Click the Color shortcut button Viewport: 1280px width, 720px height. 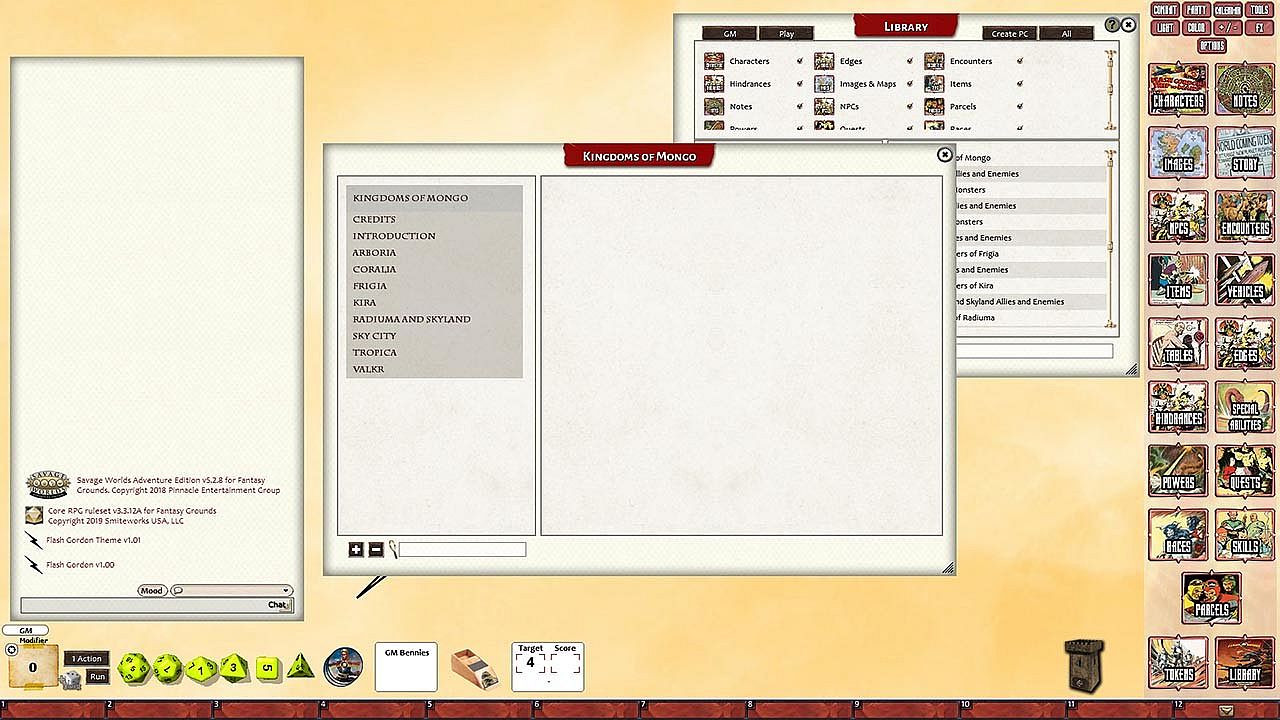click(1196, 28)
